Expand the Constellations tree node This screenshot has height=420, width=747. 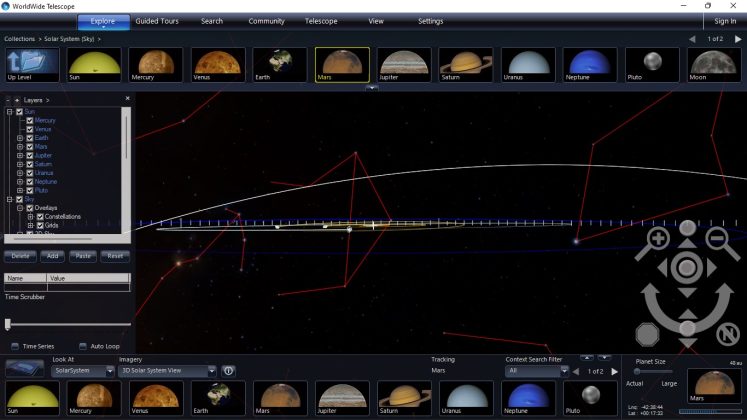click(30, 217)
